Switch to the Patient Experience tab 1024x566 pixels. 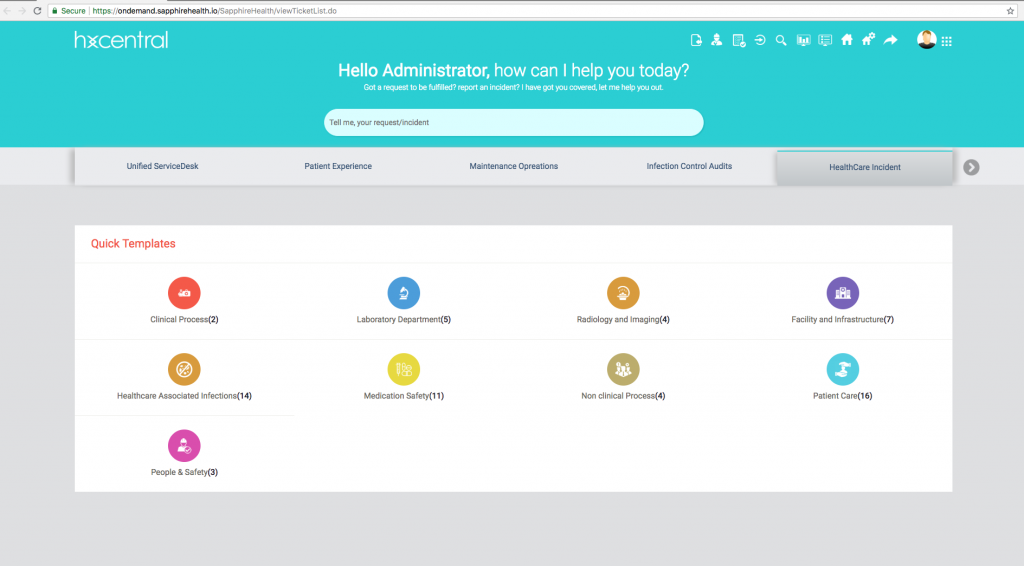point(338,166)
